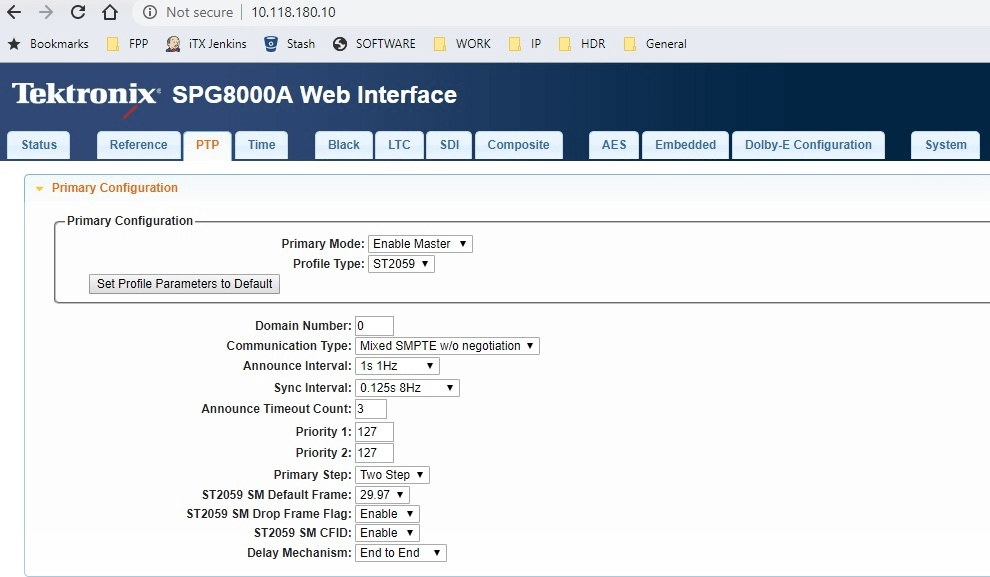The height and width of the screenshot is (577, 990).
Task: Switch to the Reference tab
Action: (x=138, y=145)
